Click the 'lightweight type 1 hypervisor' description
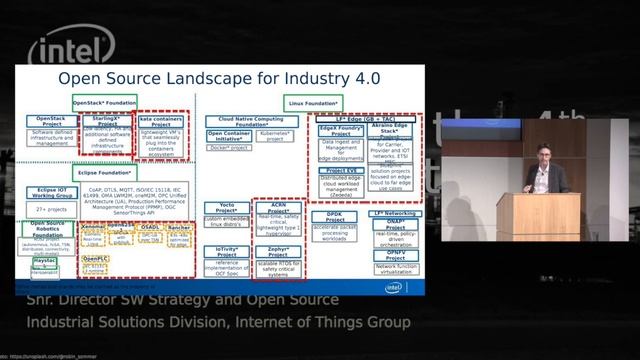 (x=278, y=226)
